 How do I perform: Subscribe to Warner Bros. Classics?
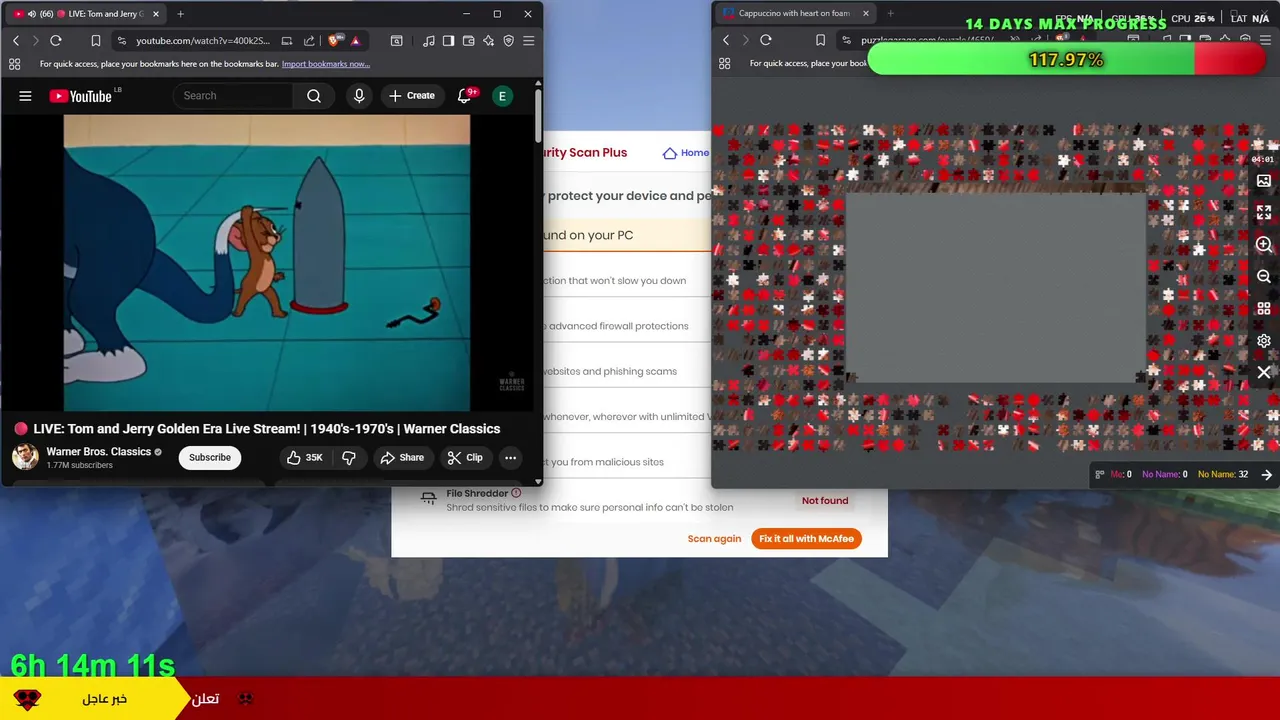210,458
